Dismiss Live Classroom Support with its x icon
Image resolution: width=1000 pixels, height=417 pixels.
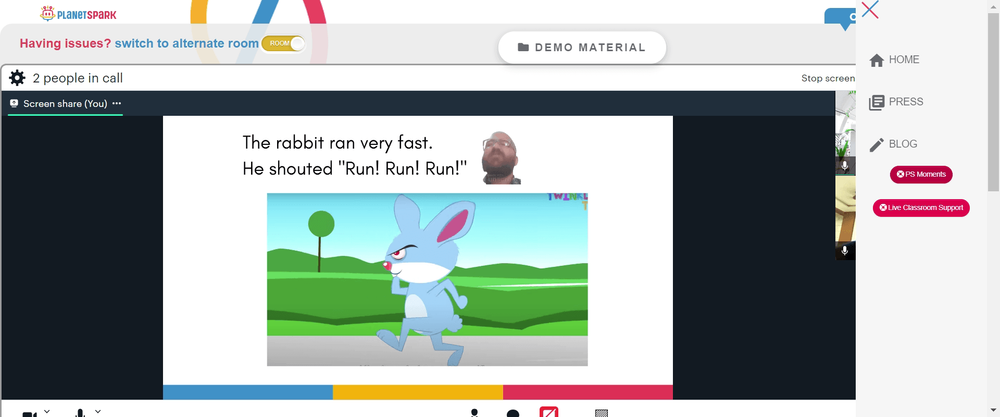click(x=883, y=207)
